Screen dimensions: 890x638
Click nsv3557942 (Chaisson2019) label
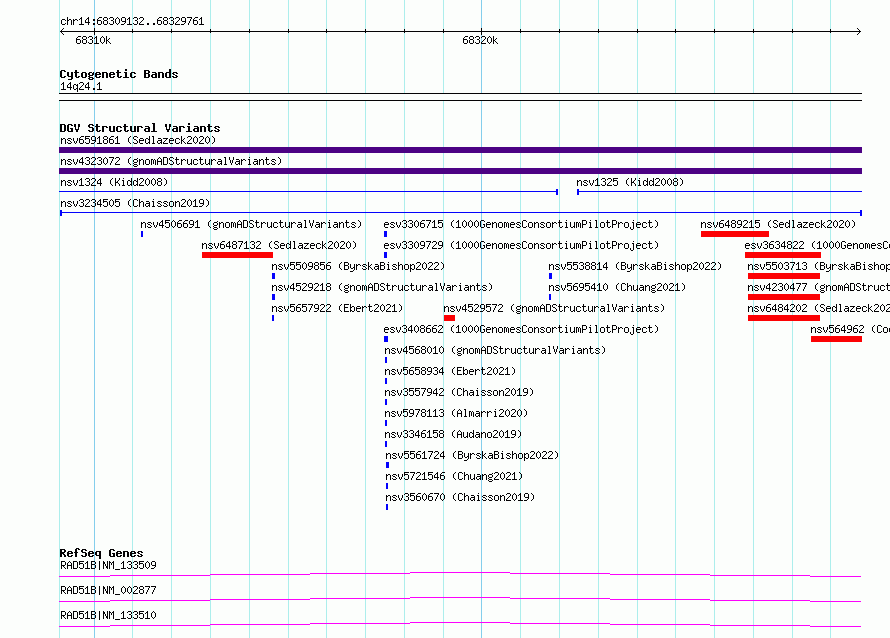459,392
